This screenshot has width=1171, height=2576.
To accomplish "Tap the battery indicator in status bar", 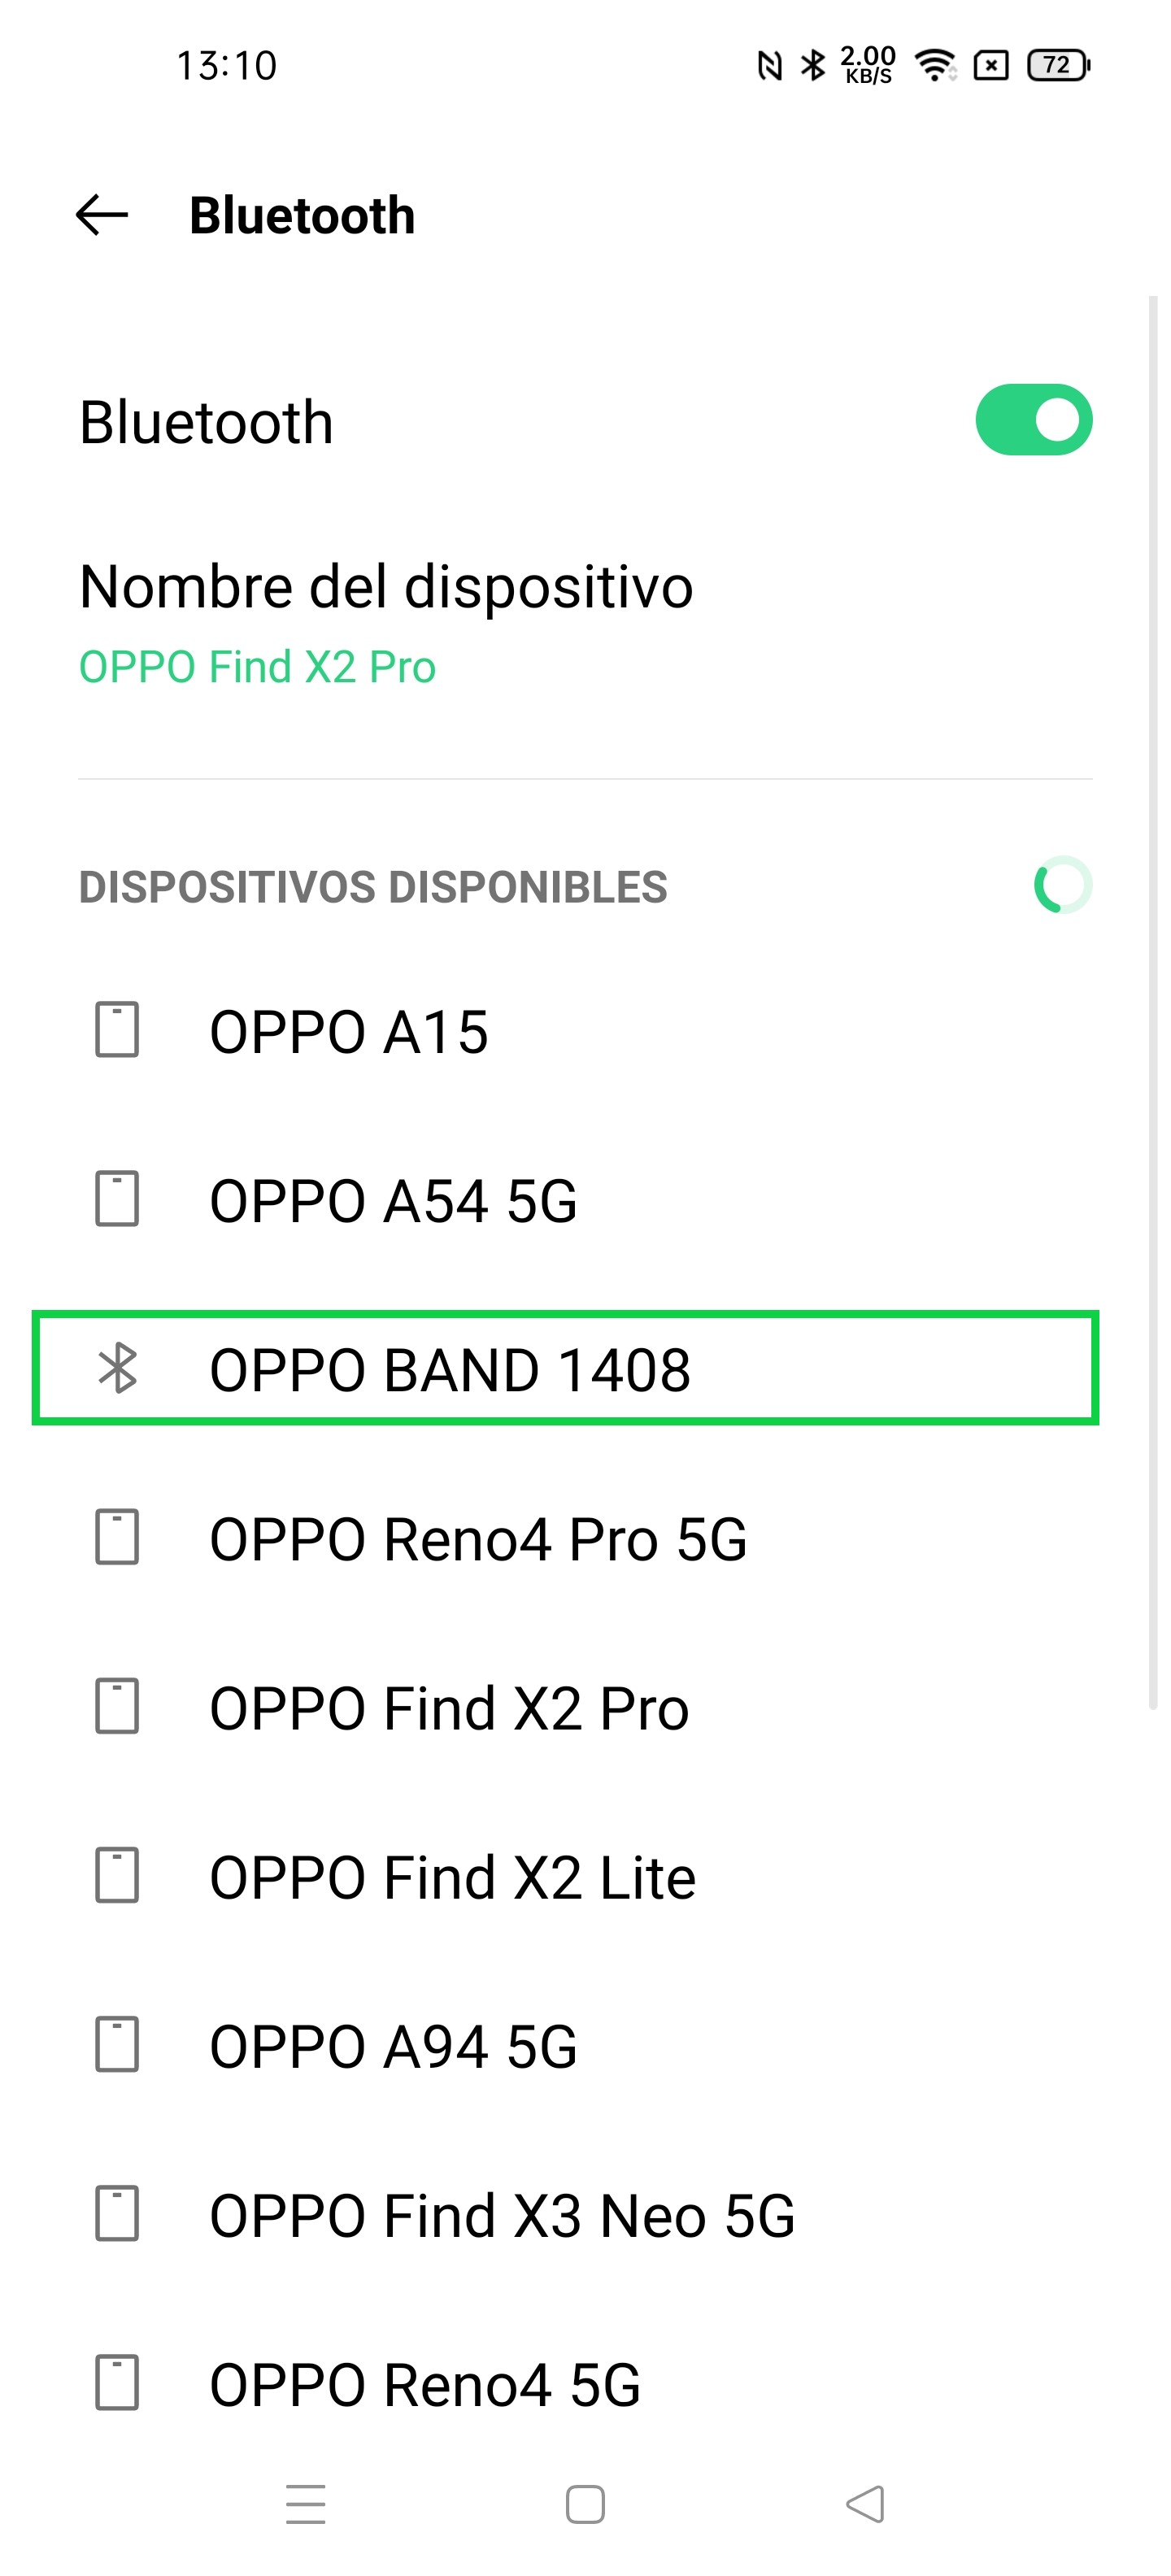I will [1058, 66].
